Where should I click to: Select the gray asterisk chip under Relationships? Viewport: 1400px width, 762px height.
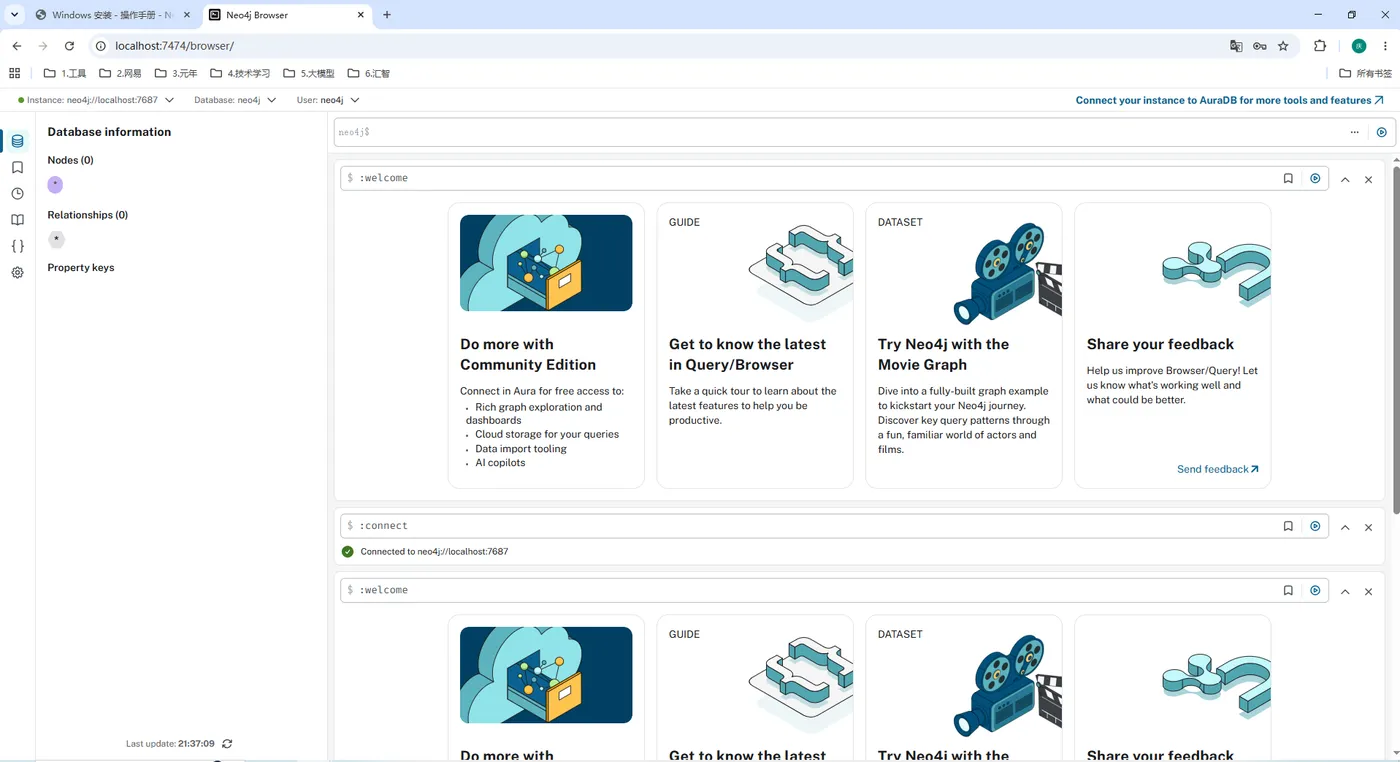pos(57,240)
